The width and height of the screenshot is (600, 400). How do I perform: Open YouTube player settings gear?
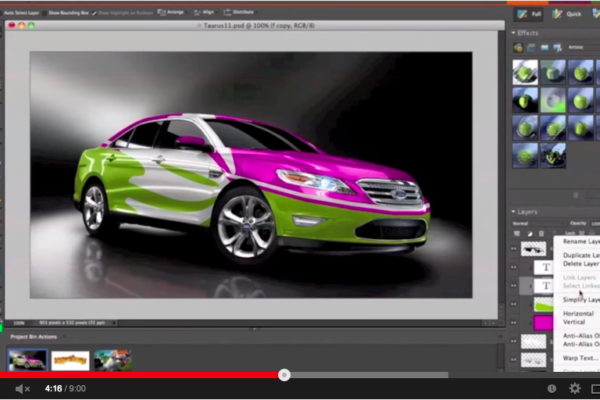click(575, 388)
